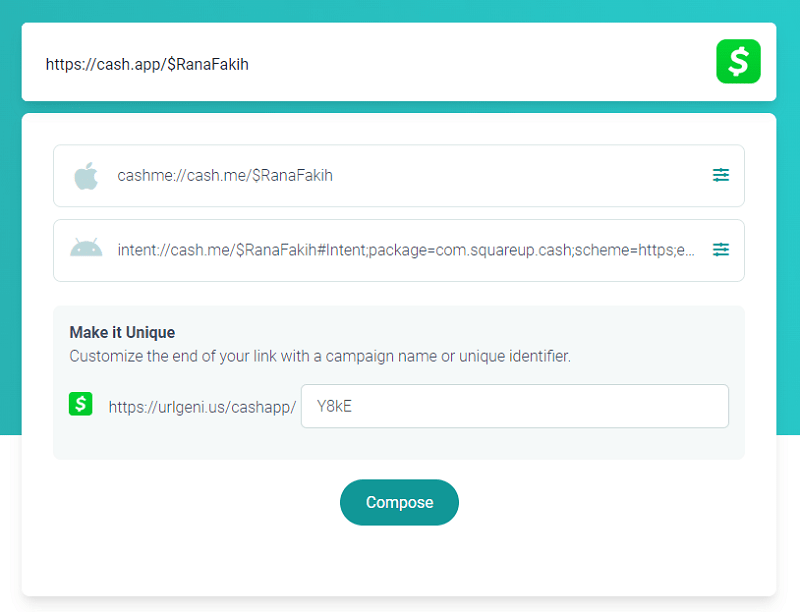Click the Compose button
Screen dimensions: 800x612
[399, 502]
